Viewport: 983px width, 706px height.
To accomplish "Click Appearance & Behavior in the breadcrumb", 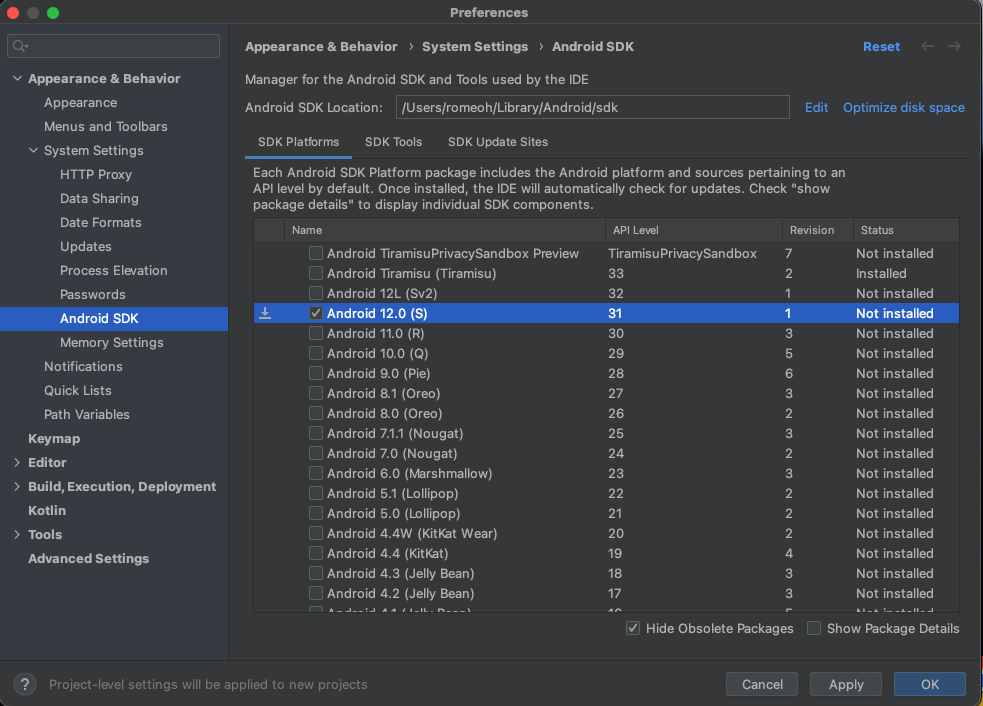I will point(321,46).
